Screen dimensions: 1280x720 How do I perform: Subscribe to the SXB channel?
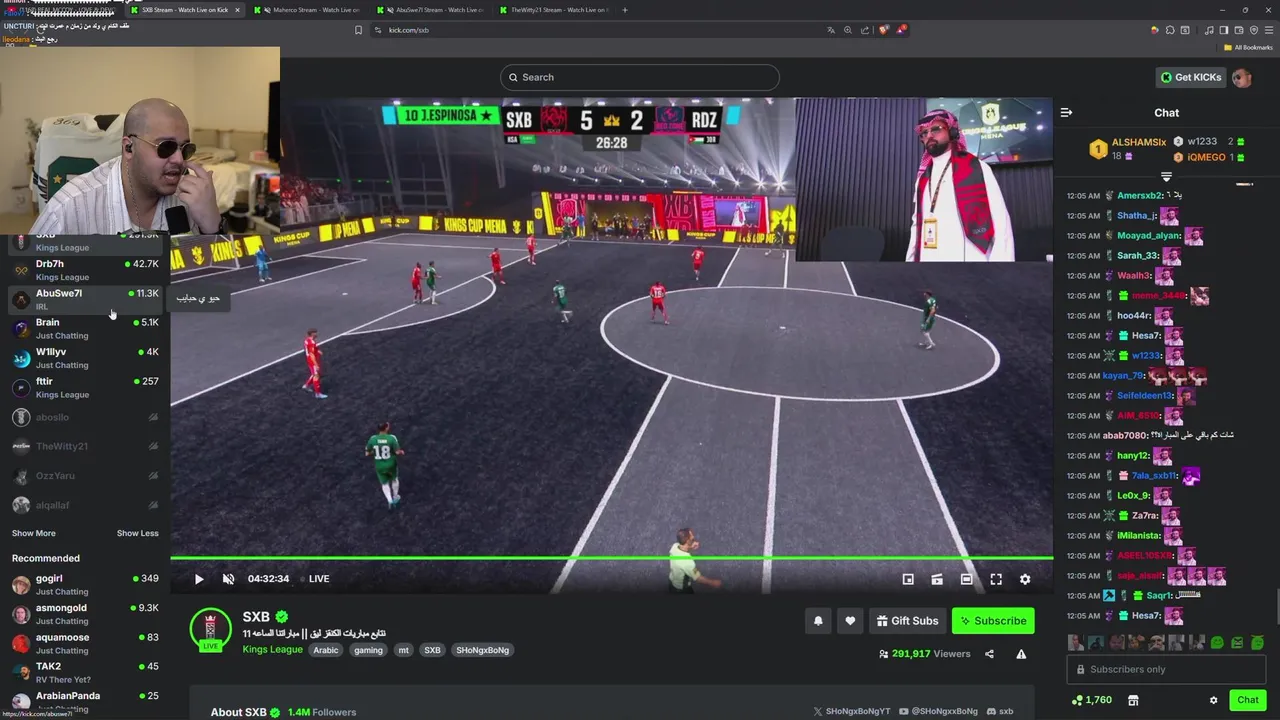(993, 621)
